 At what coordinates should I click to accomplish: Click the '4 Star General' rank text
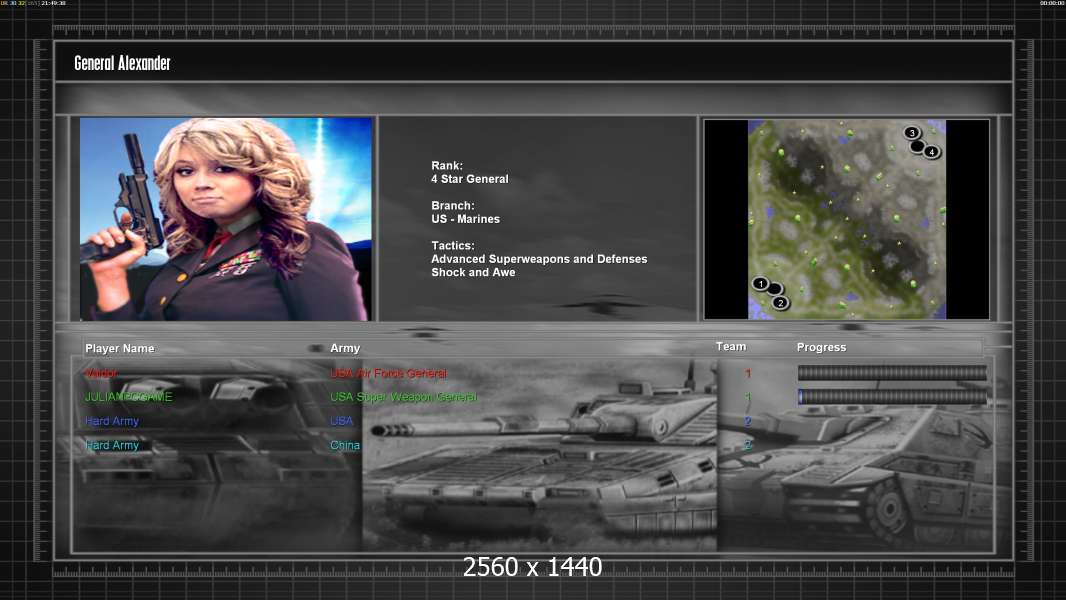[470, 179]
